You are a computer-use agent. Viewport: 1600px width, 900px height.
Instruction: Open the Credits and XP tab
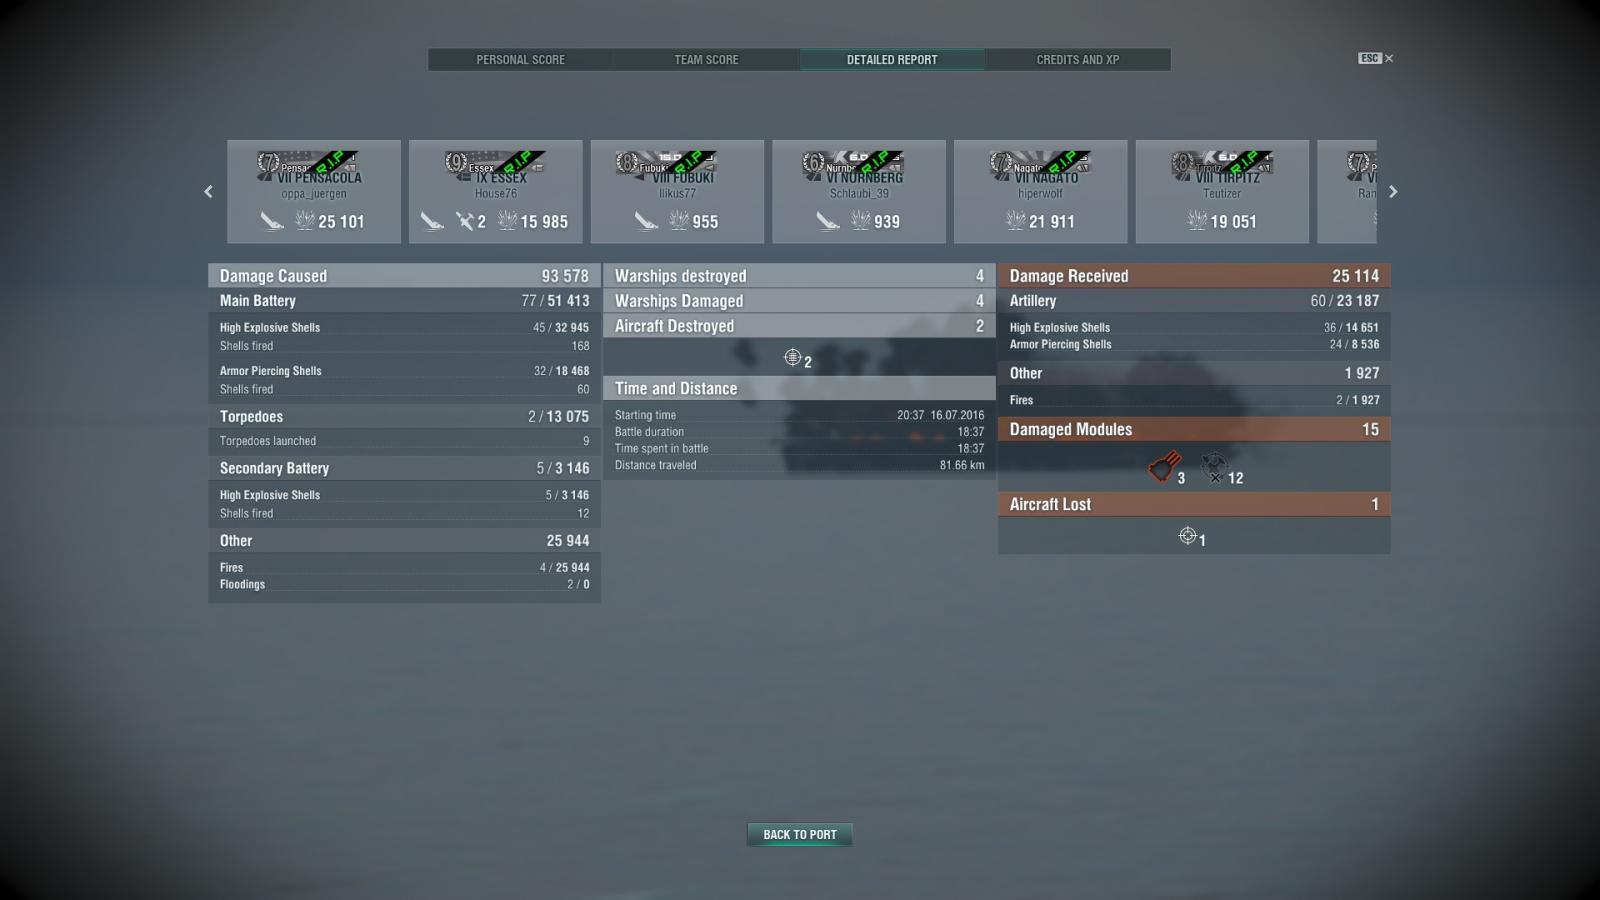pyautogui.click(x=1078, y=60)
